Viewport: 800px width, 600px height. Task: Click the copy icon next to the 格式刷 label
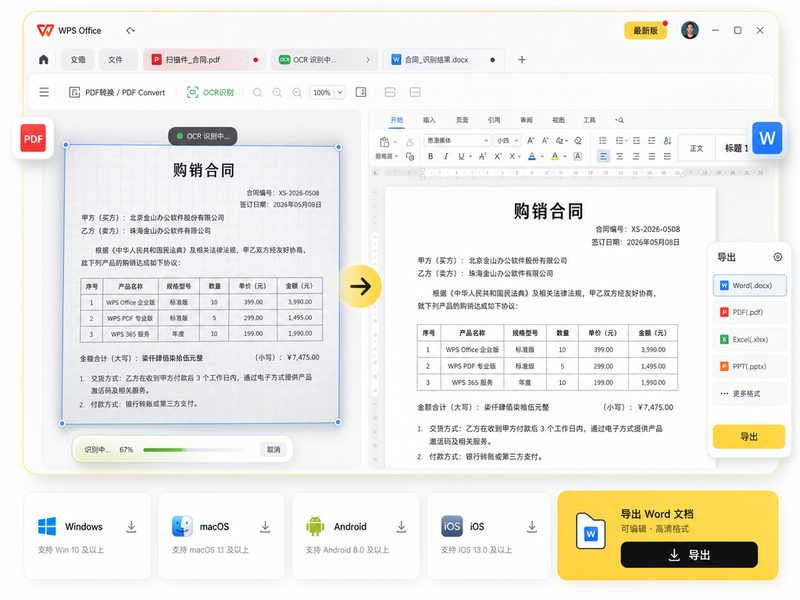coord(409,156)
